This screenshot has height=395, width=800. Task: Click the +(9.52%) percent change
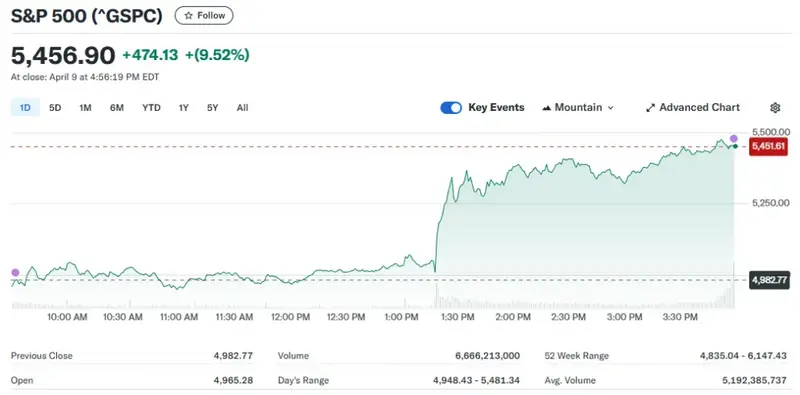click(x=217, y=55)
